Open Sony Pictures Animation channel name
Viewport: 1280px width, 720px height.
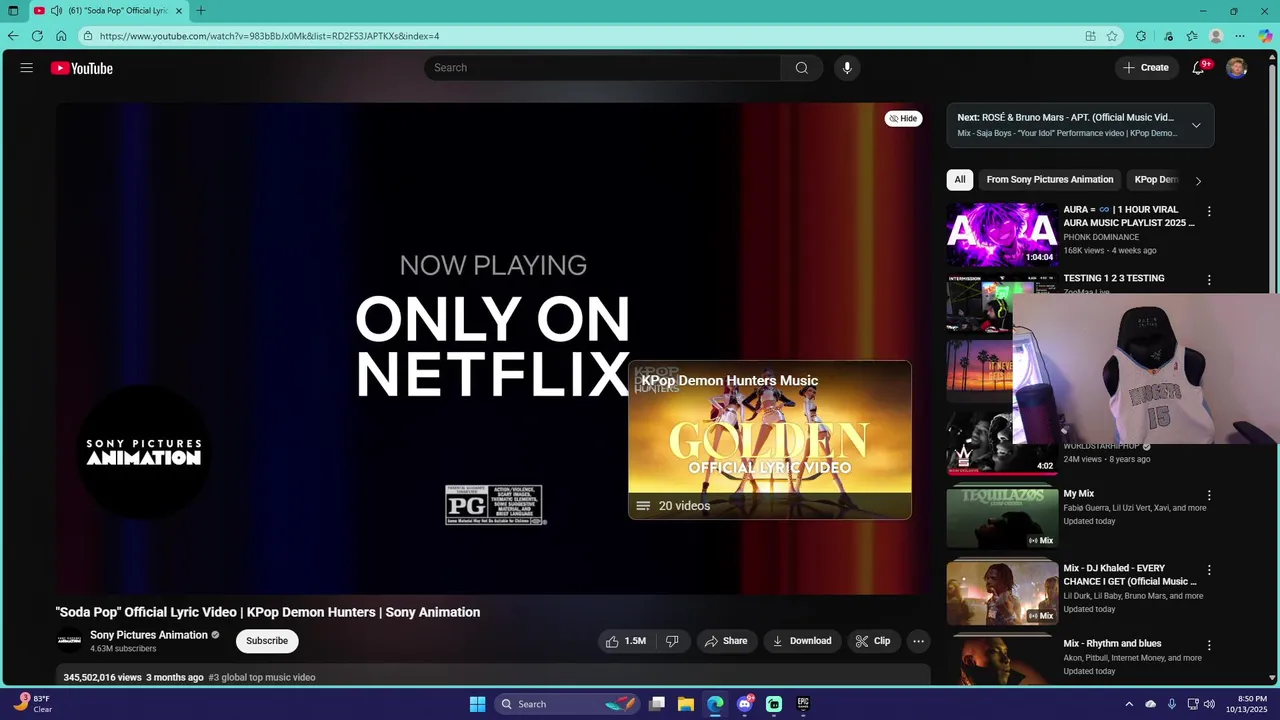[x=149, y=635]
